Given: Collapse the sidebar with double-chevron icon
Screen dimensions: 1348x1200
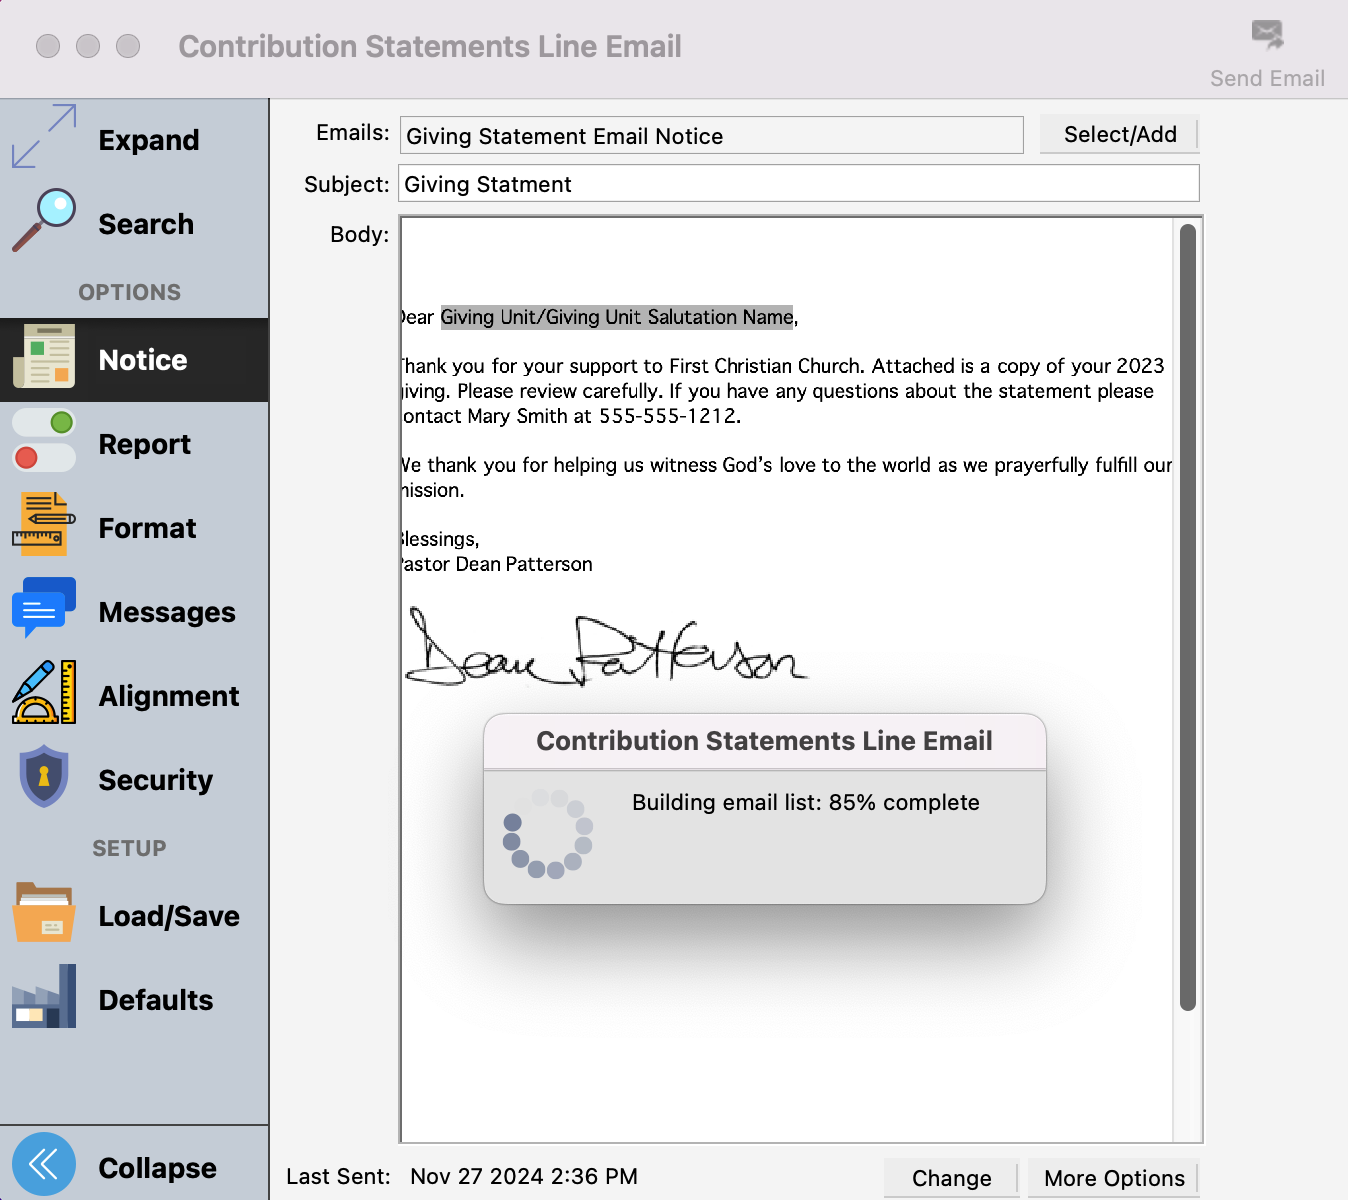Looking at the screenshot, I should click(x=44, y=1165).
